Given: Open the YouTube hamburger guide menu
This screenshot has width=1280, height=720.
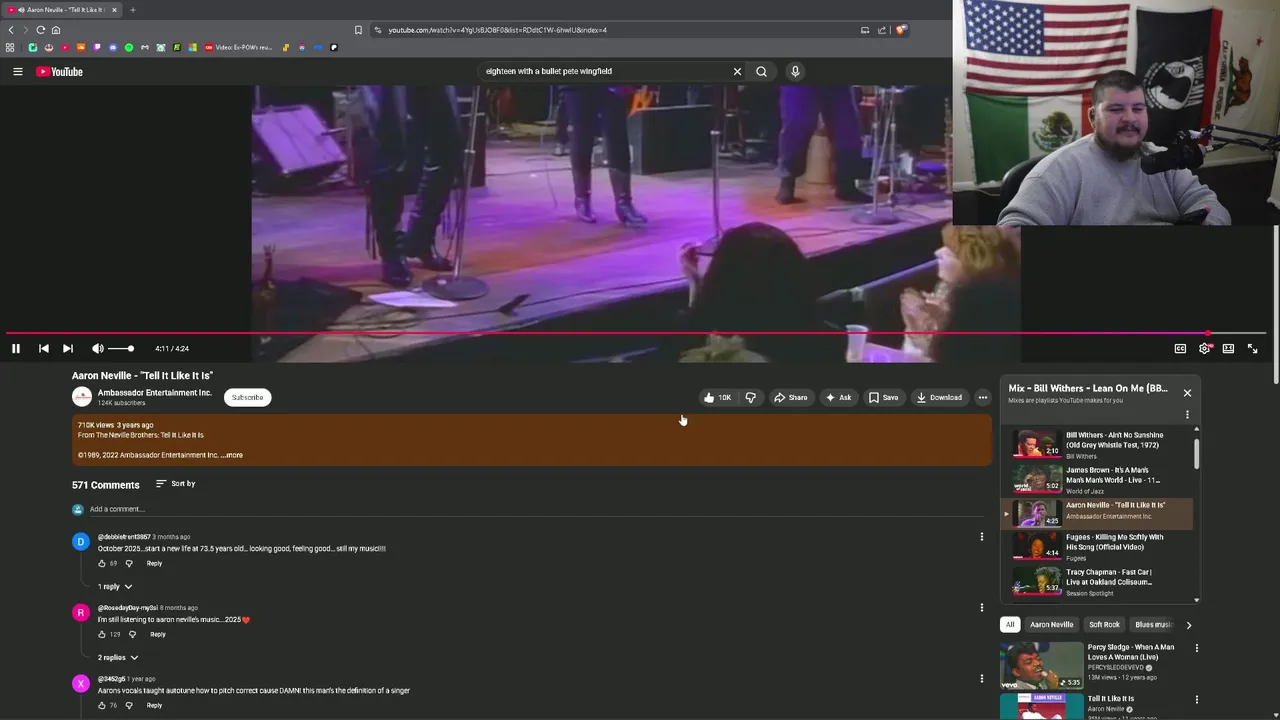Looking at the screenshot, I should click(17, 71).
